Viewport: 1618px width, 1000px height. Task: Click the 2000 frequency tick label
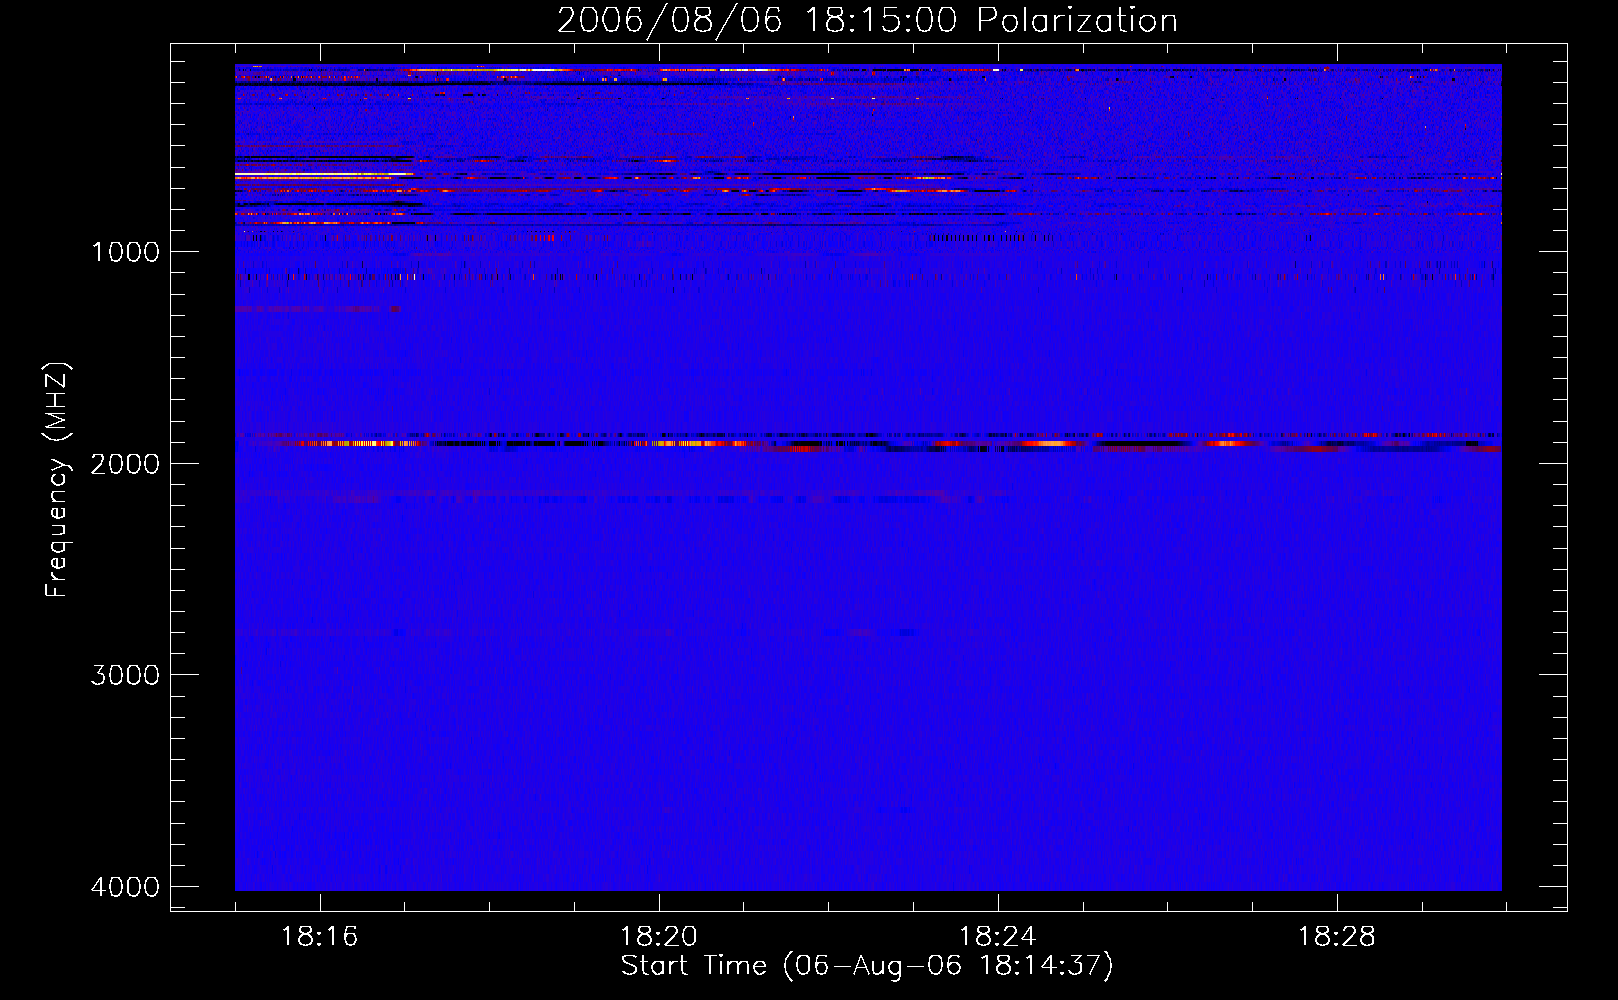coord(125,463)
